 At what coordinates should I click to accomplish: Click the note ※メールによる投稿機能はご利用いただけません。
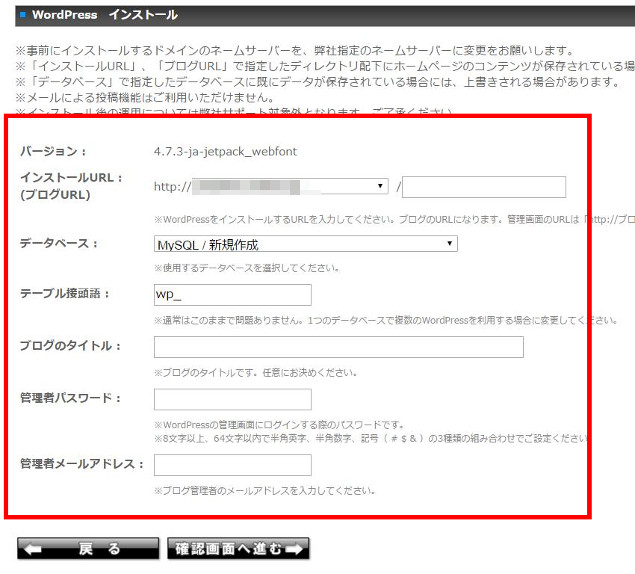tap(146, 98)
